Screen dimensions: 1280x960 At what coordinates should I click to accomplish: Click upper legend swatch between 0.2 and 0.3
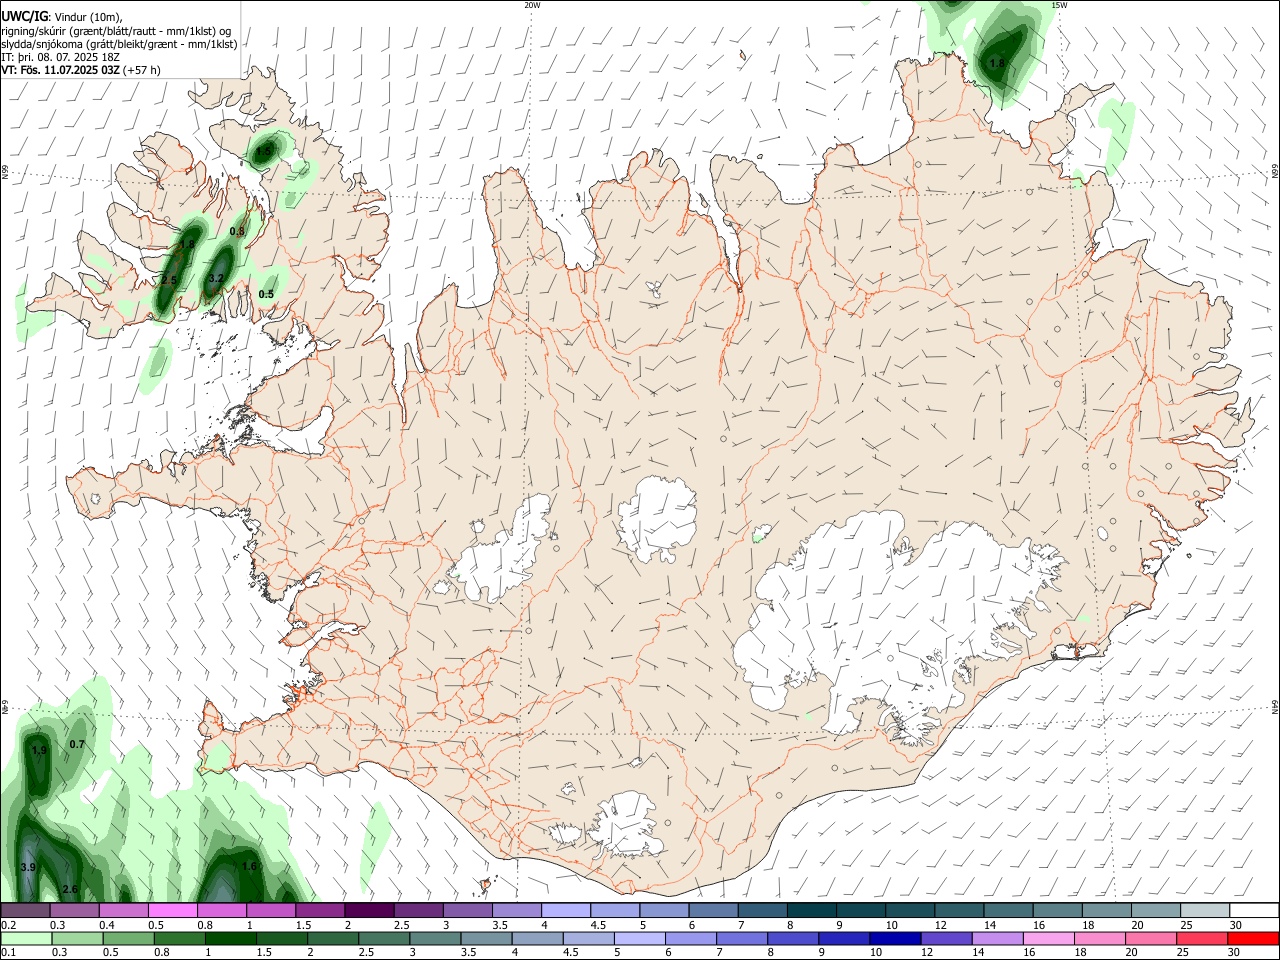coord(26,911)
